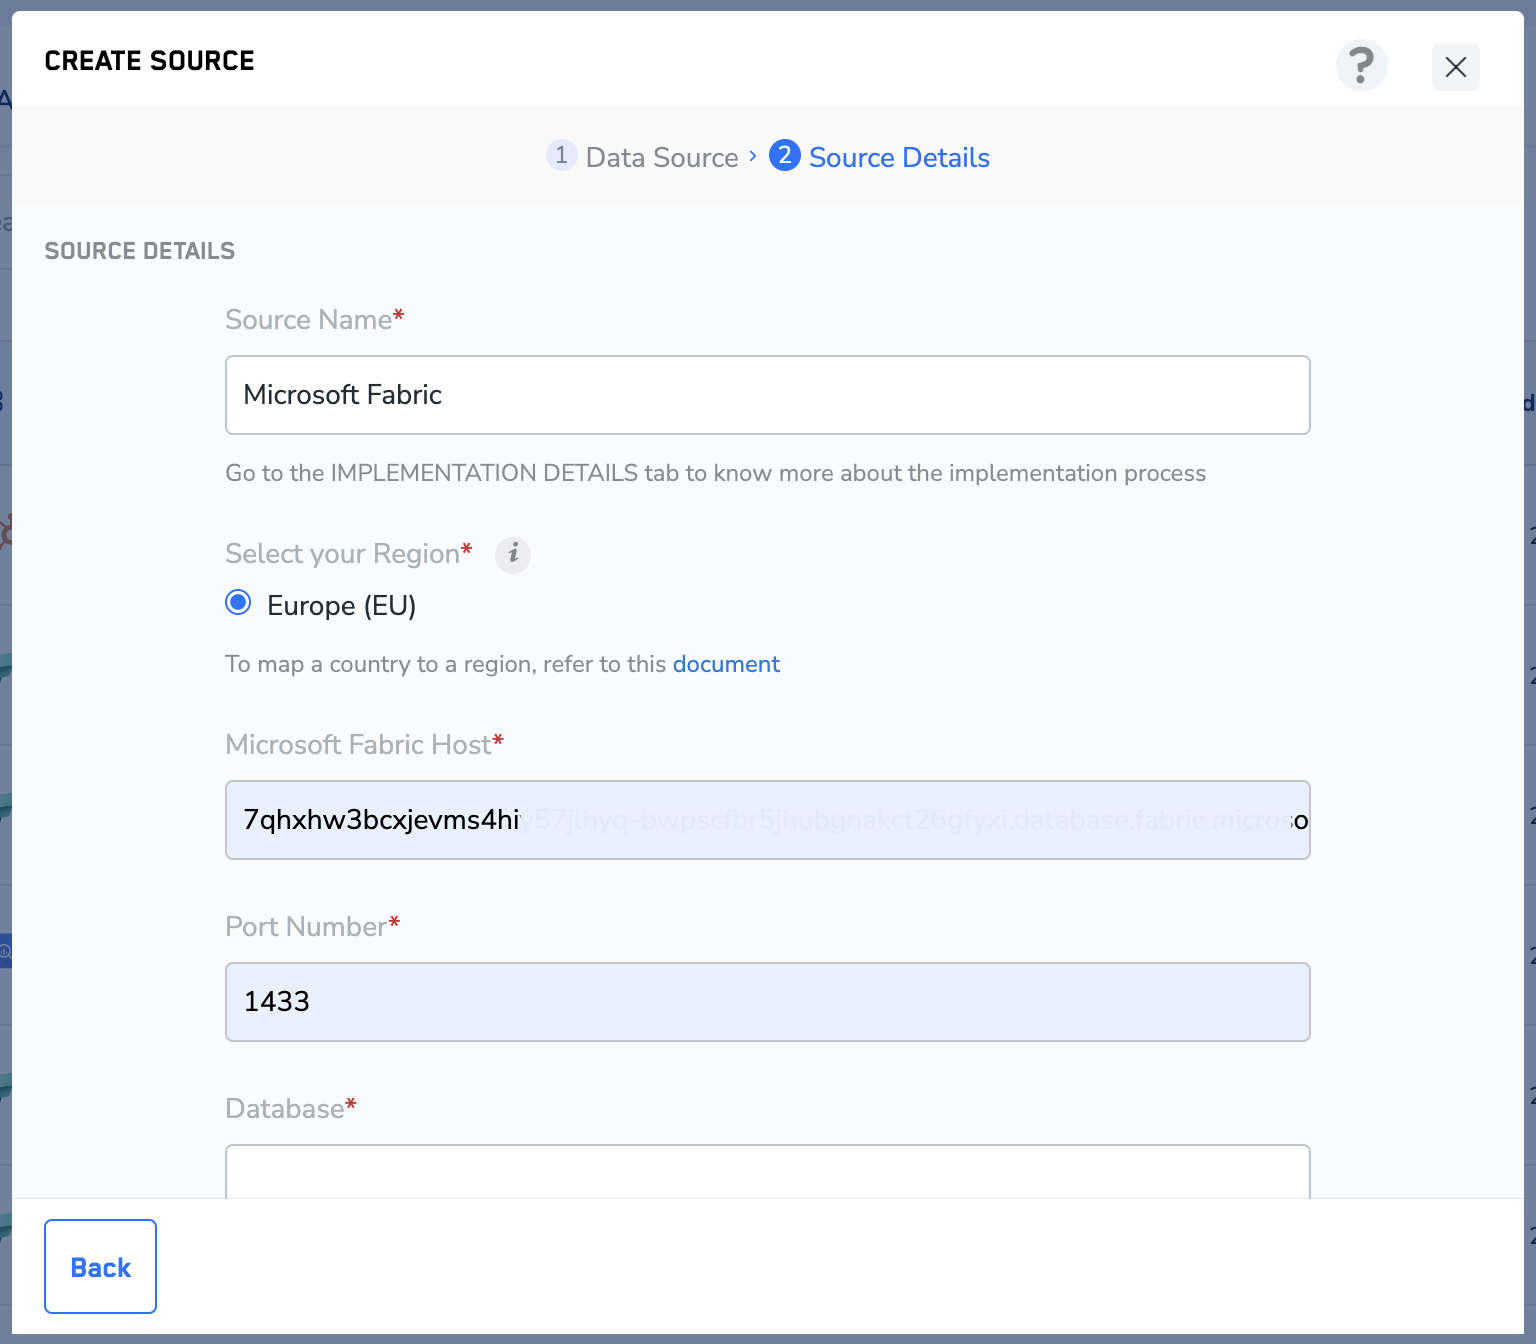
Task: Click the Port Number field showing 1433
Action: click(767, 1002)
